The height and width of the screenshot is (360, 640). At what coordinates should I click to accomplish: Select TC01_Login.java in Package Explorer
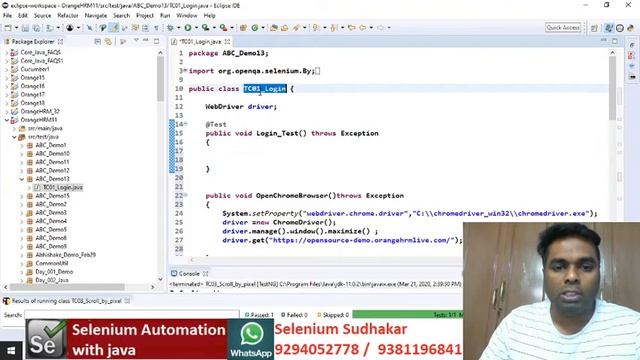coord(63,187)
